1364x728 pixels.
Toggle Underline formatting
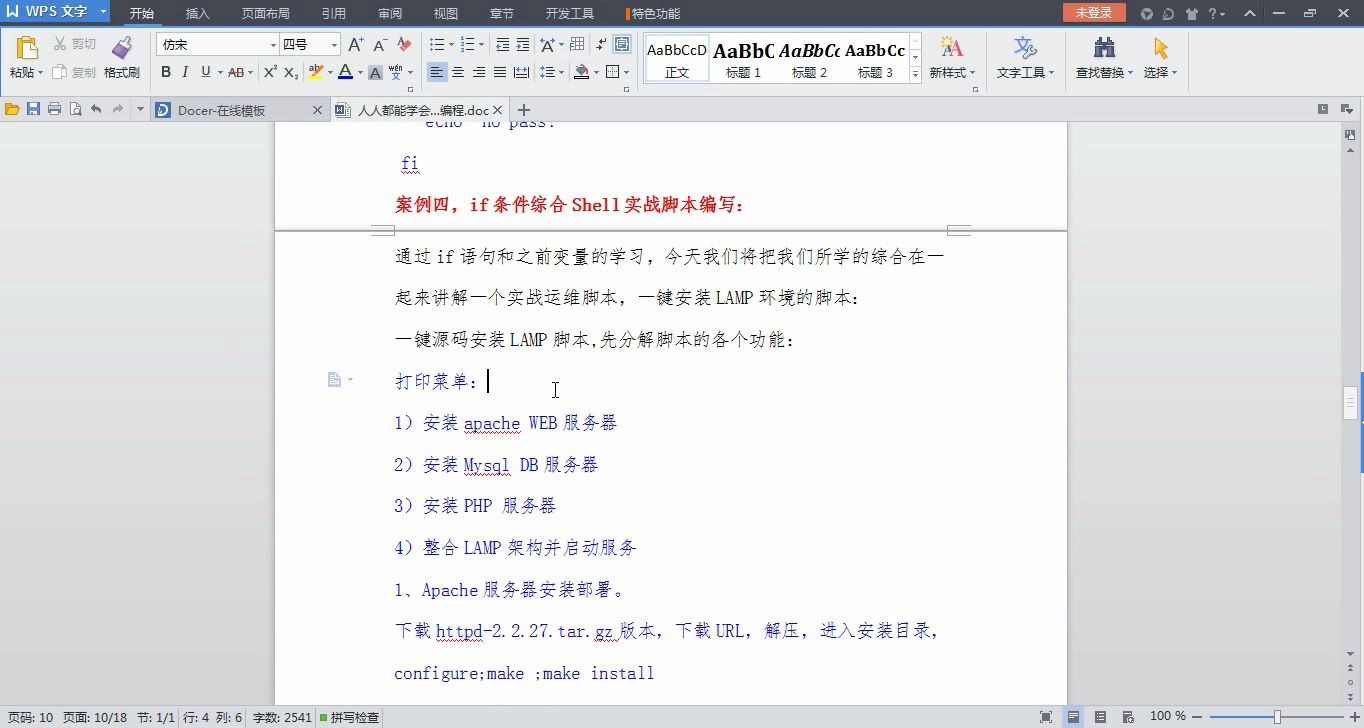(205, 72)
